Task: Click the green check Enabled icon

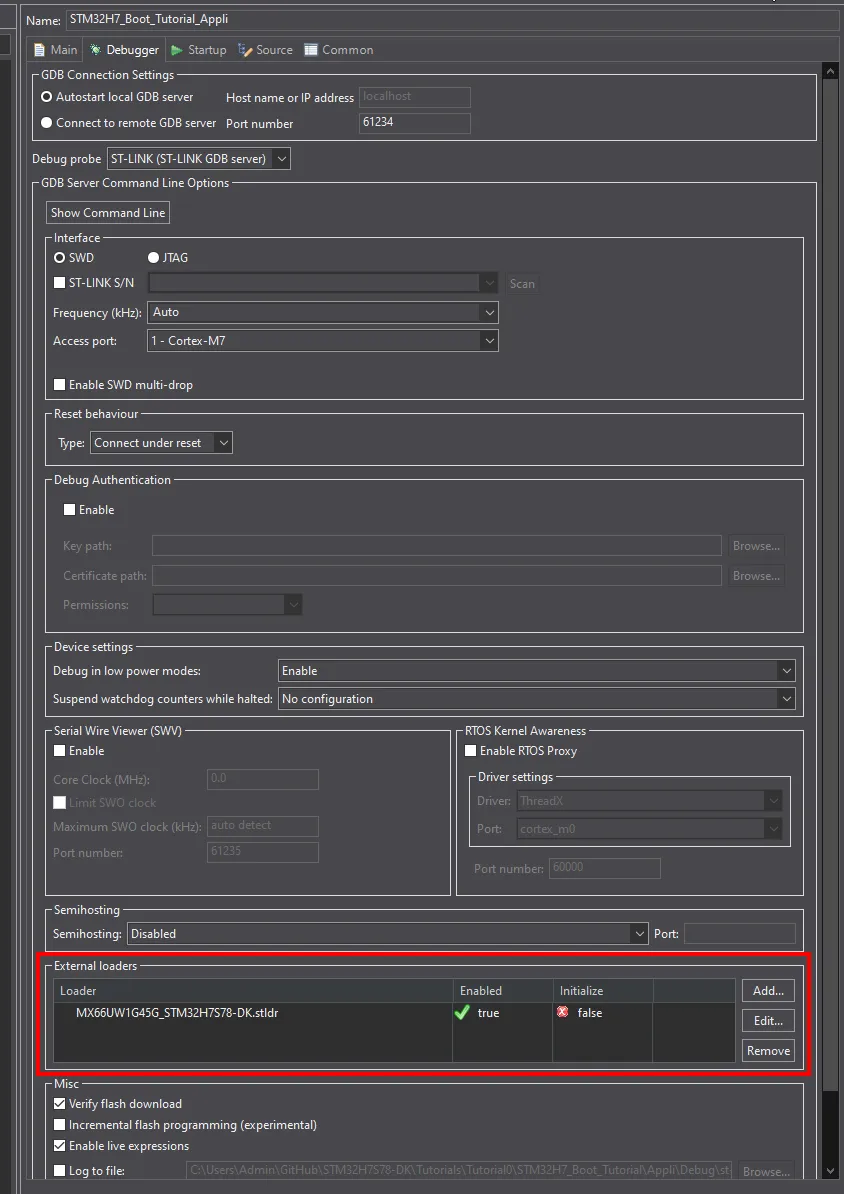Action: (x=462, y=1013)
